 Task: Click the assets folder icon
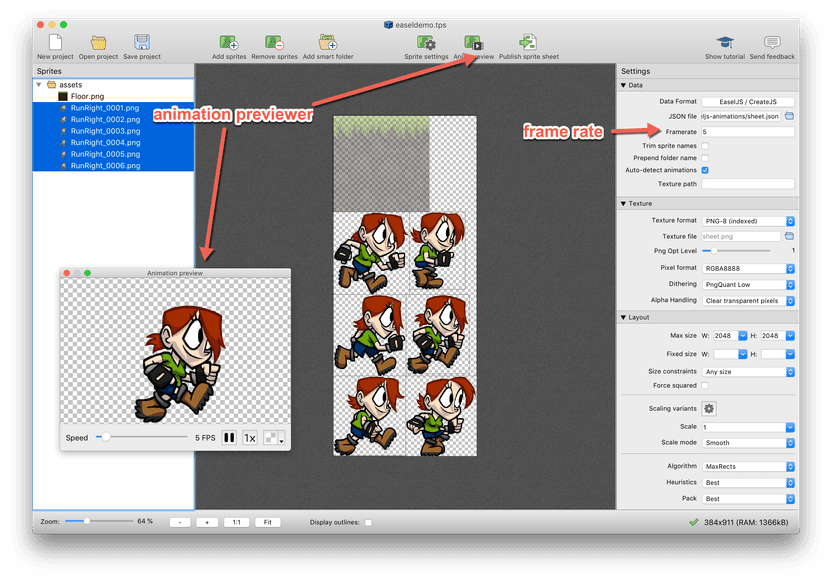point(51,84)
